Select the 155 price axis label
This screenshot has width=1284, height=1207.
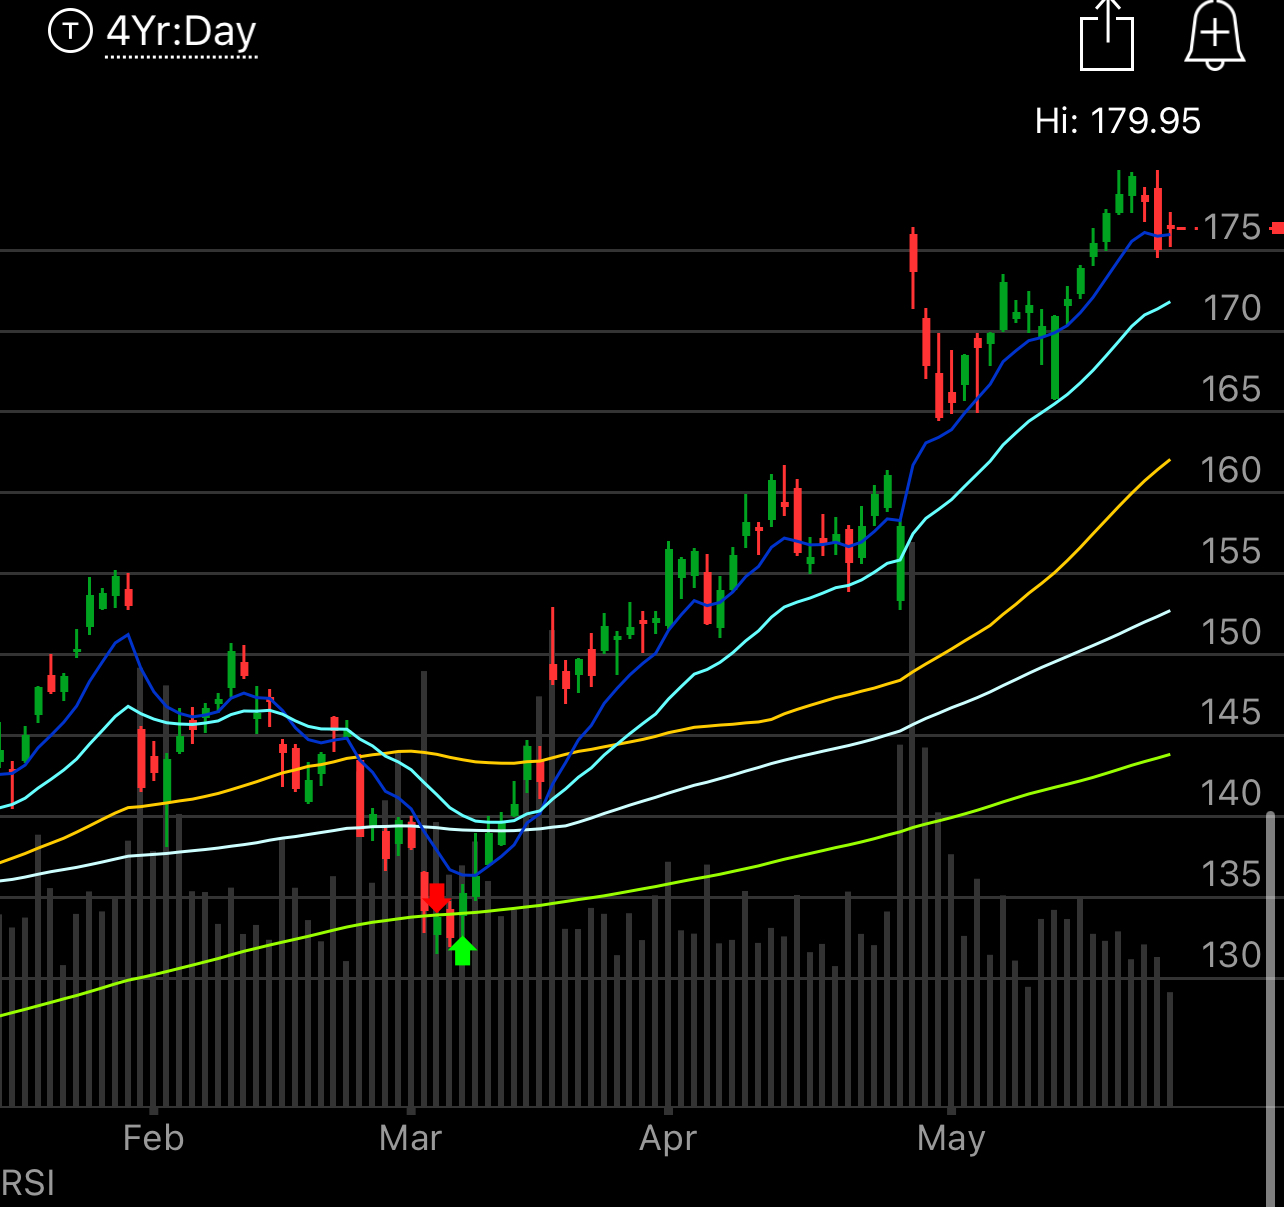[x=1232, y=551]
